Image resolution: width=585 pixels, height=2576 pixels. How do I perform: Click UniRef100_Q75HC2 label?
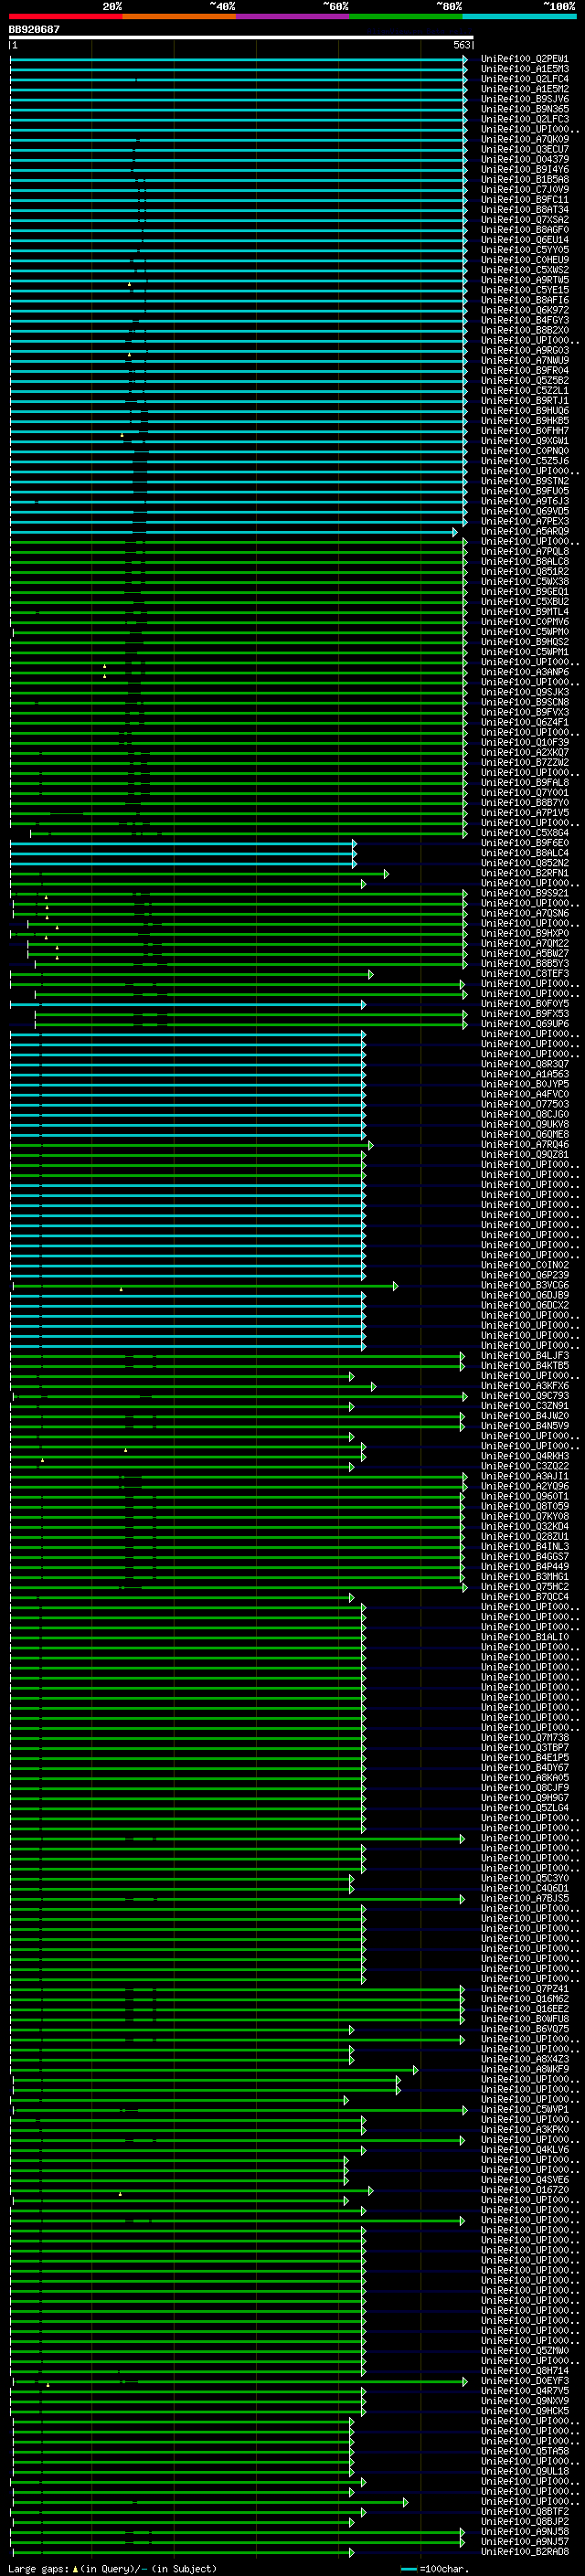pos(524,1586)
